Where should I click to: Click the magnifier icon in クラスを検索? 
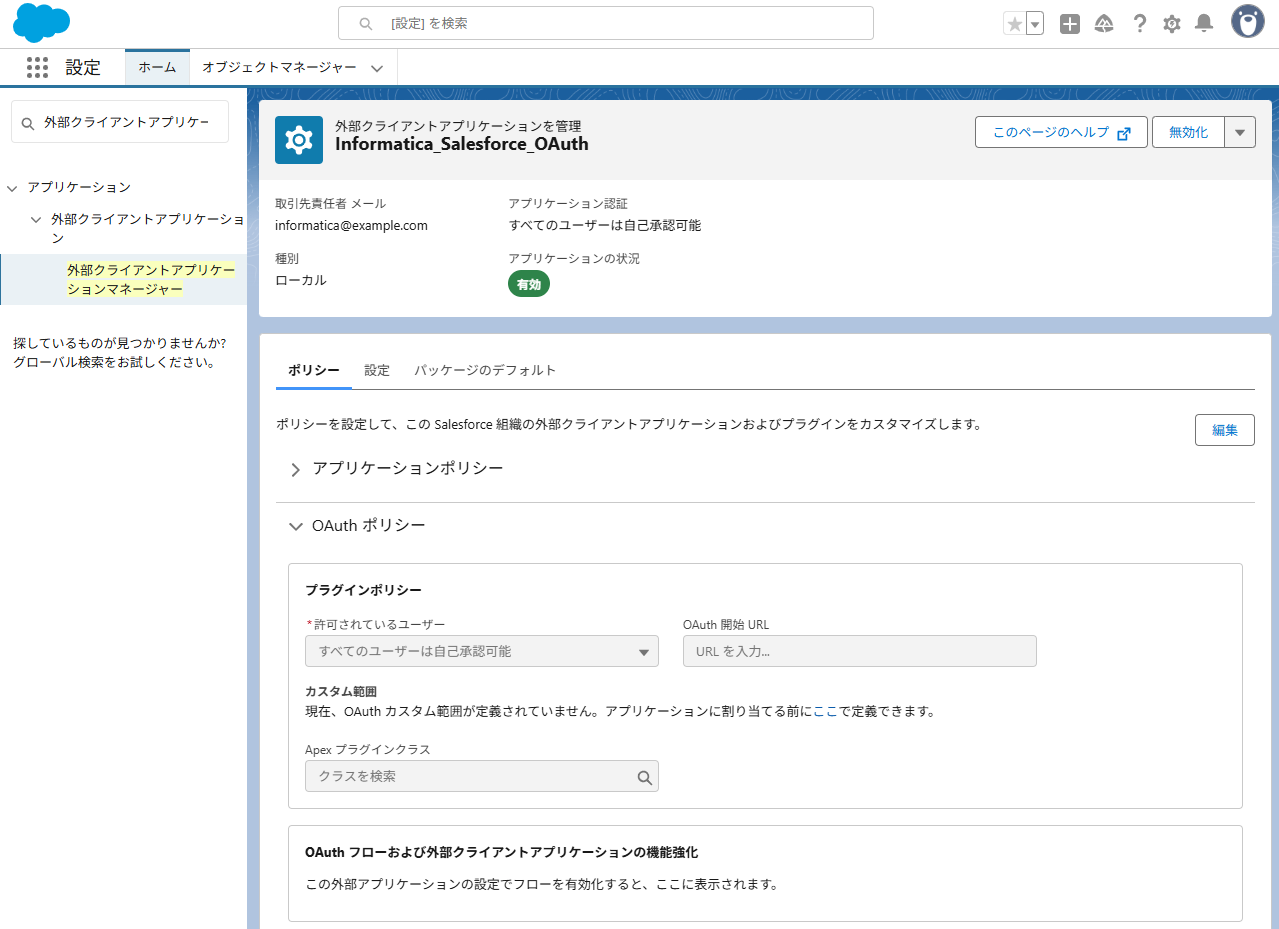[645, 777]
